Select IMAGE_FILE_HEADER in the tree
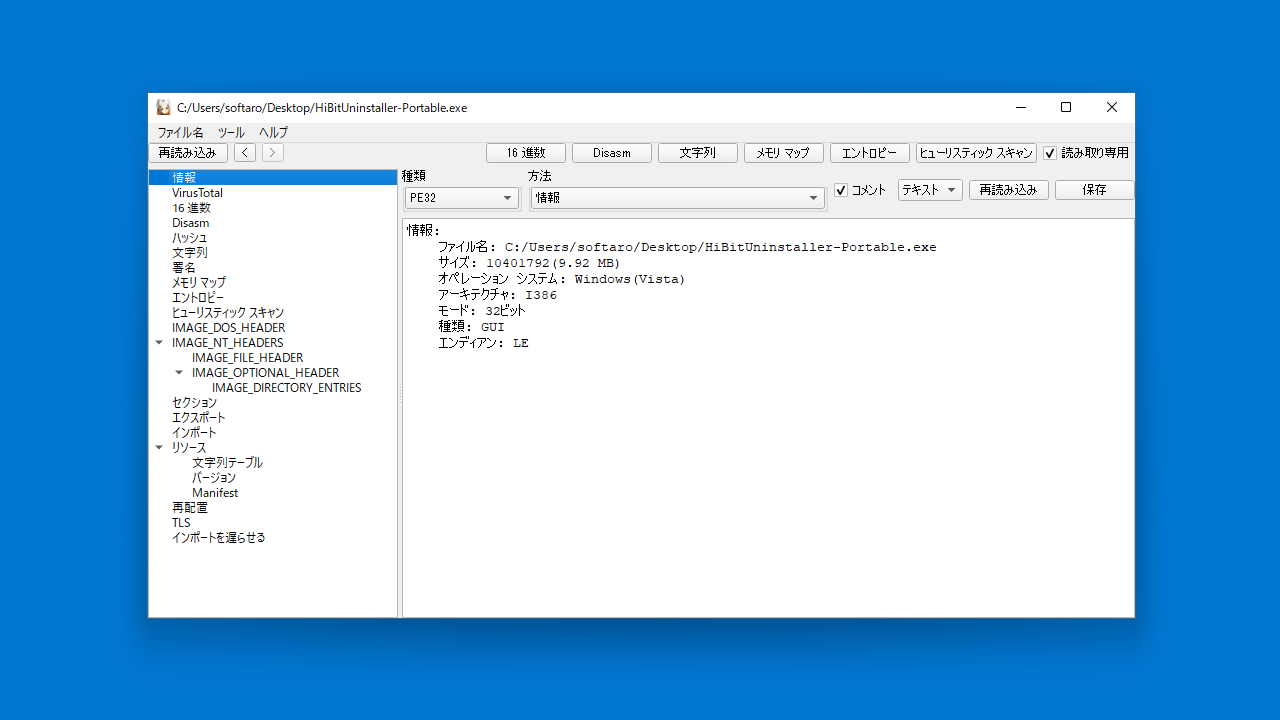Screen dimensions: 1280x720 (x=247, y=358)
